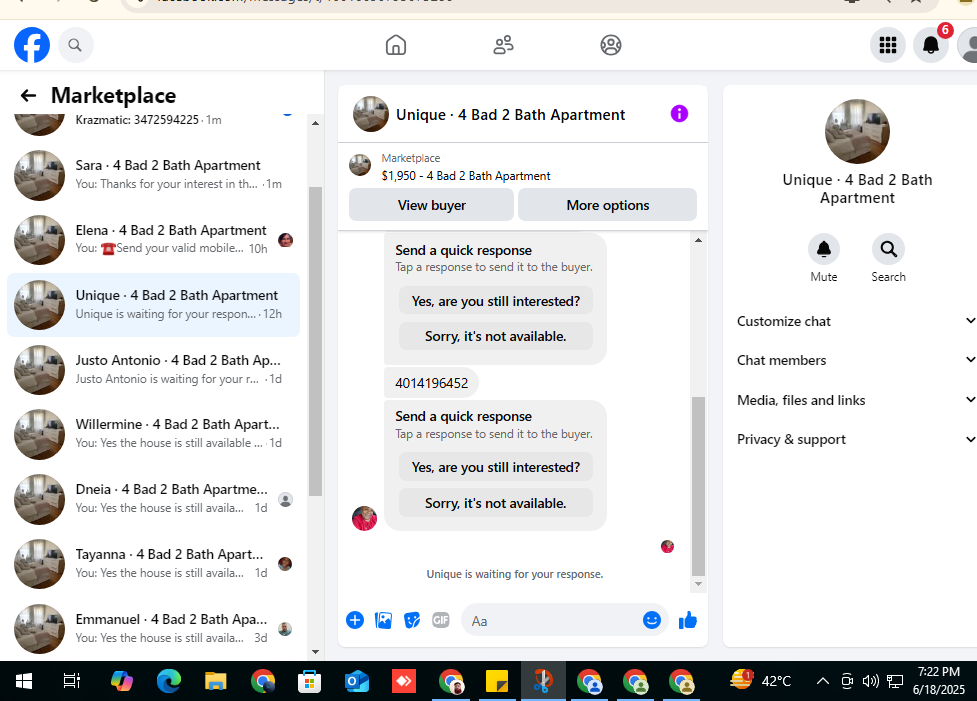Screen dimensions: 977x701
Task: Expand Customize chat section
Action: coord(856,322)
